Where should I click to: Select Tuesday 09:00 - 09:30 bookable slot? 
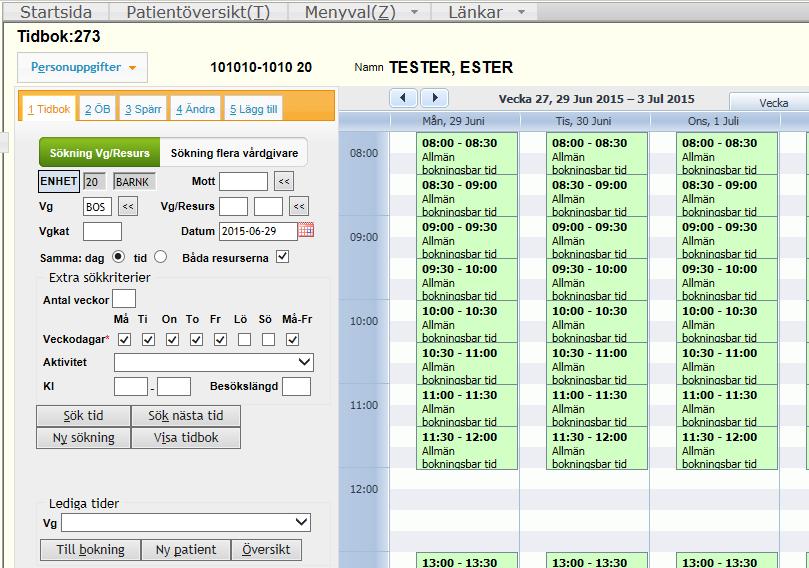click(x=596, y=238)
